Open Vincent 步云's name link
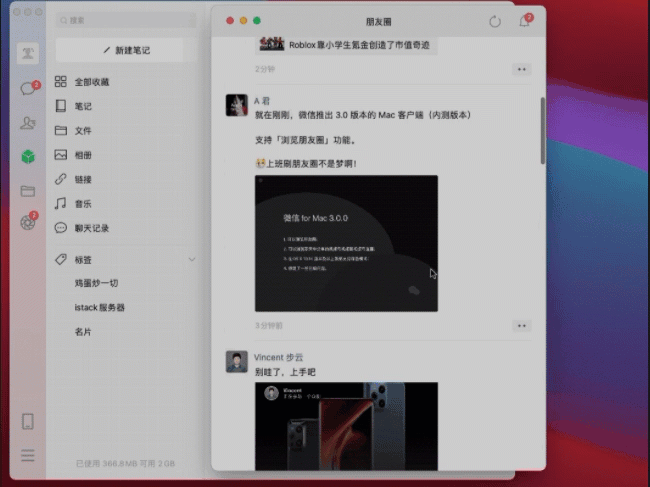The height and width of the screenshot is (487, 650). [x=279, y=357]
